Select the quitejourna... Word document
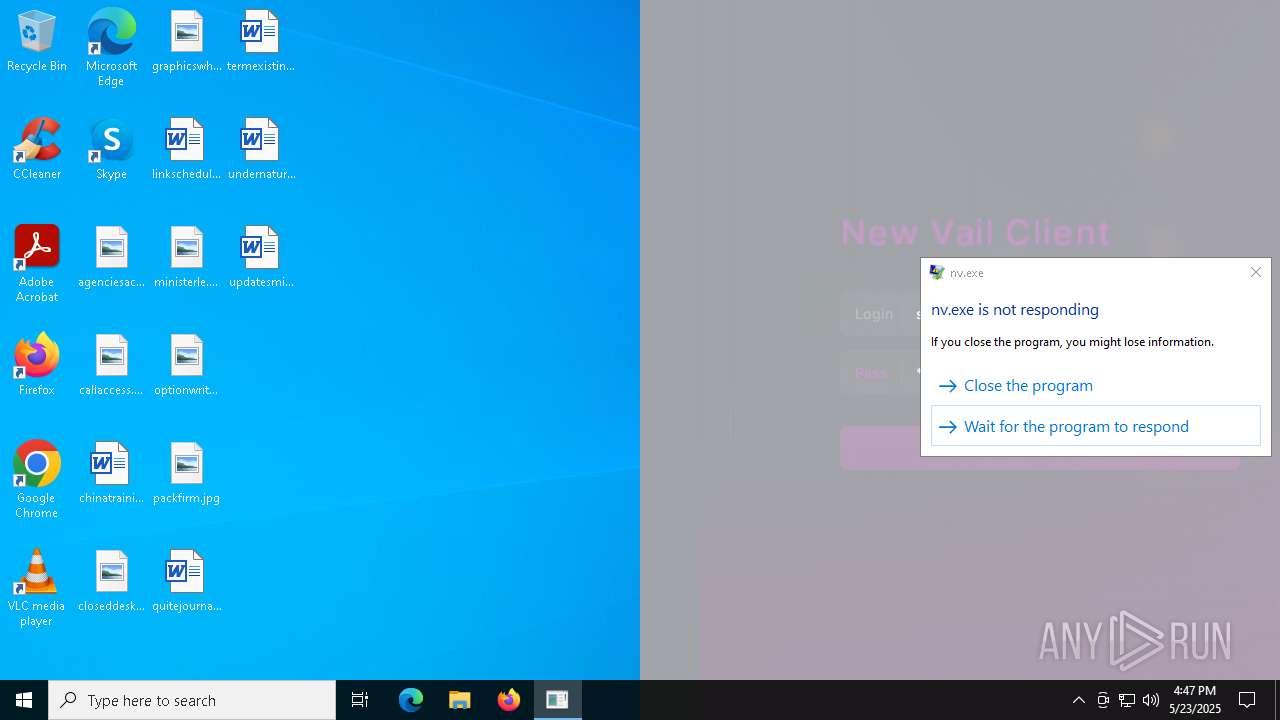This screenshot has width=1280, height=720. 186,582
